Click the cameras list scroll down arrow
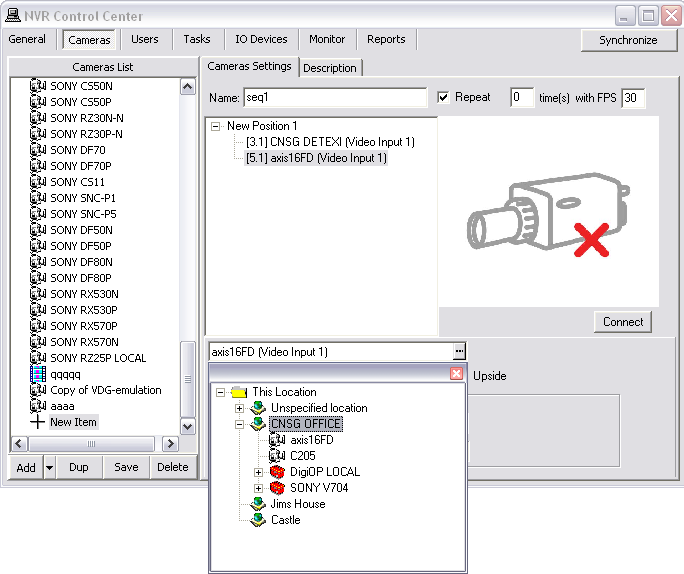 tap(188, 426)
